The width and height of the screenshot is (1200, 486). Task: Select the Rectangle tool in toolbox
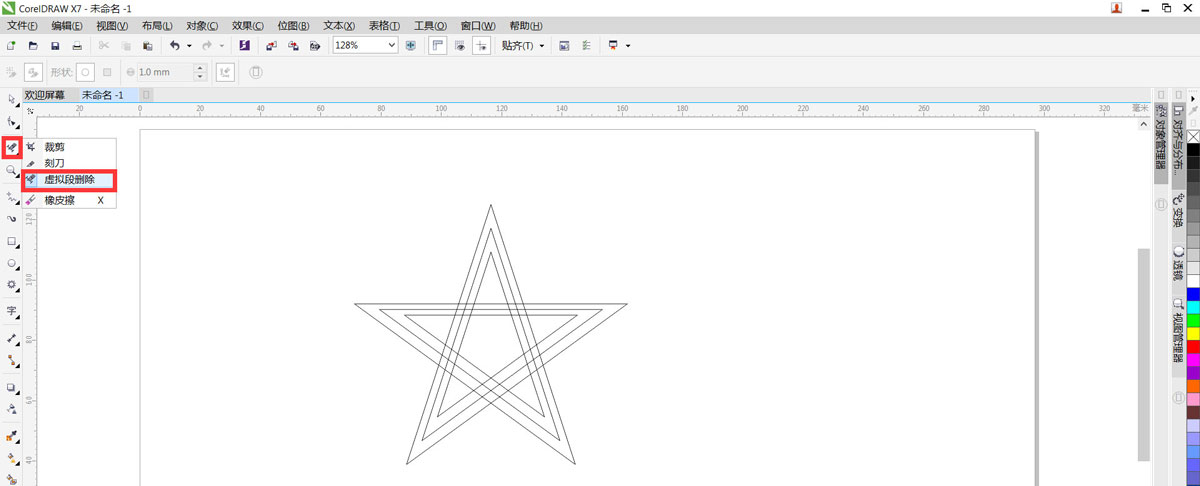11,242
